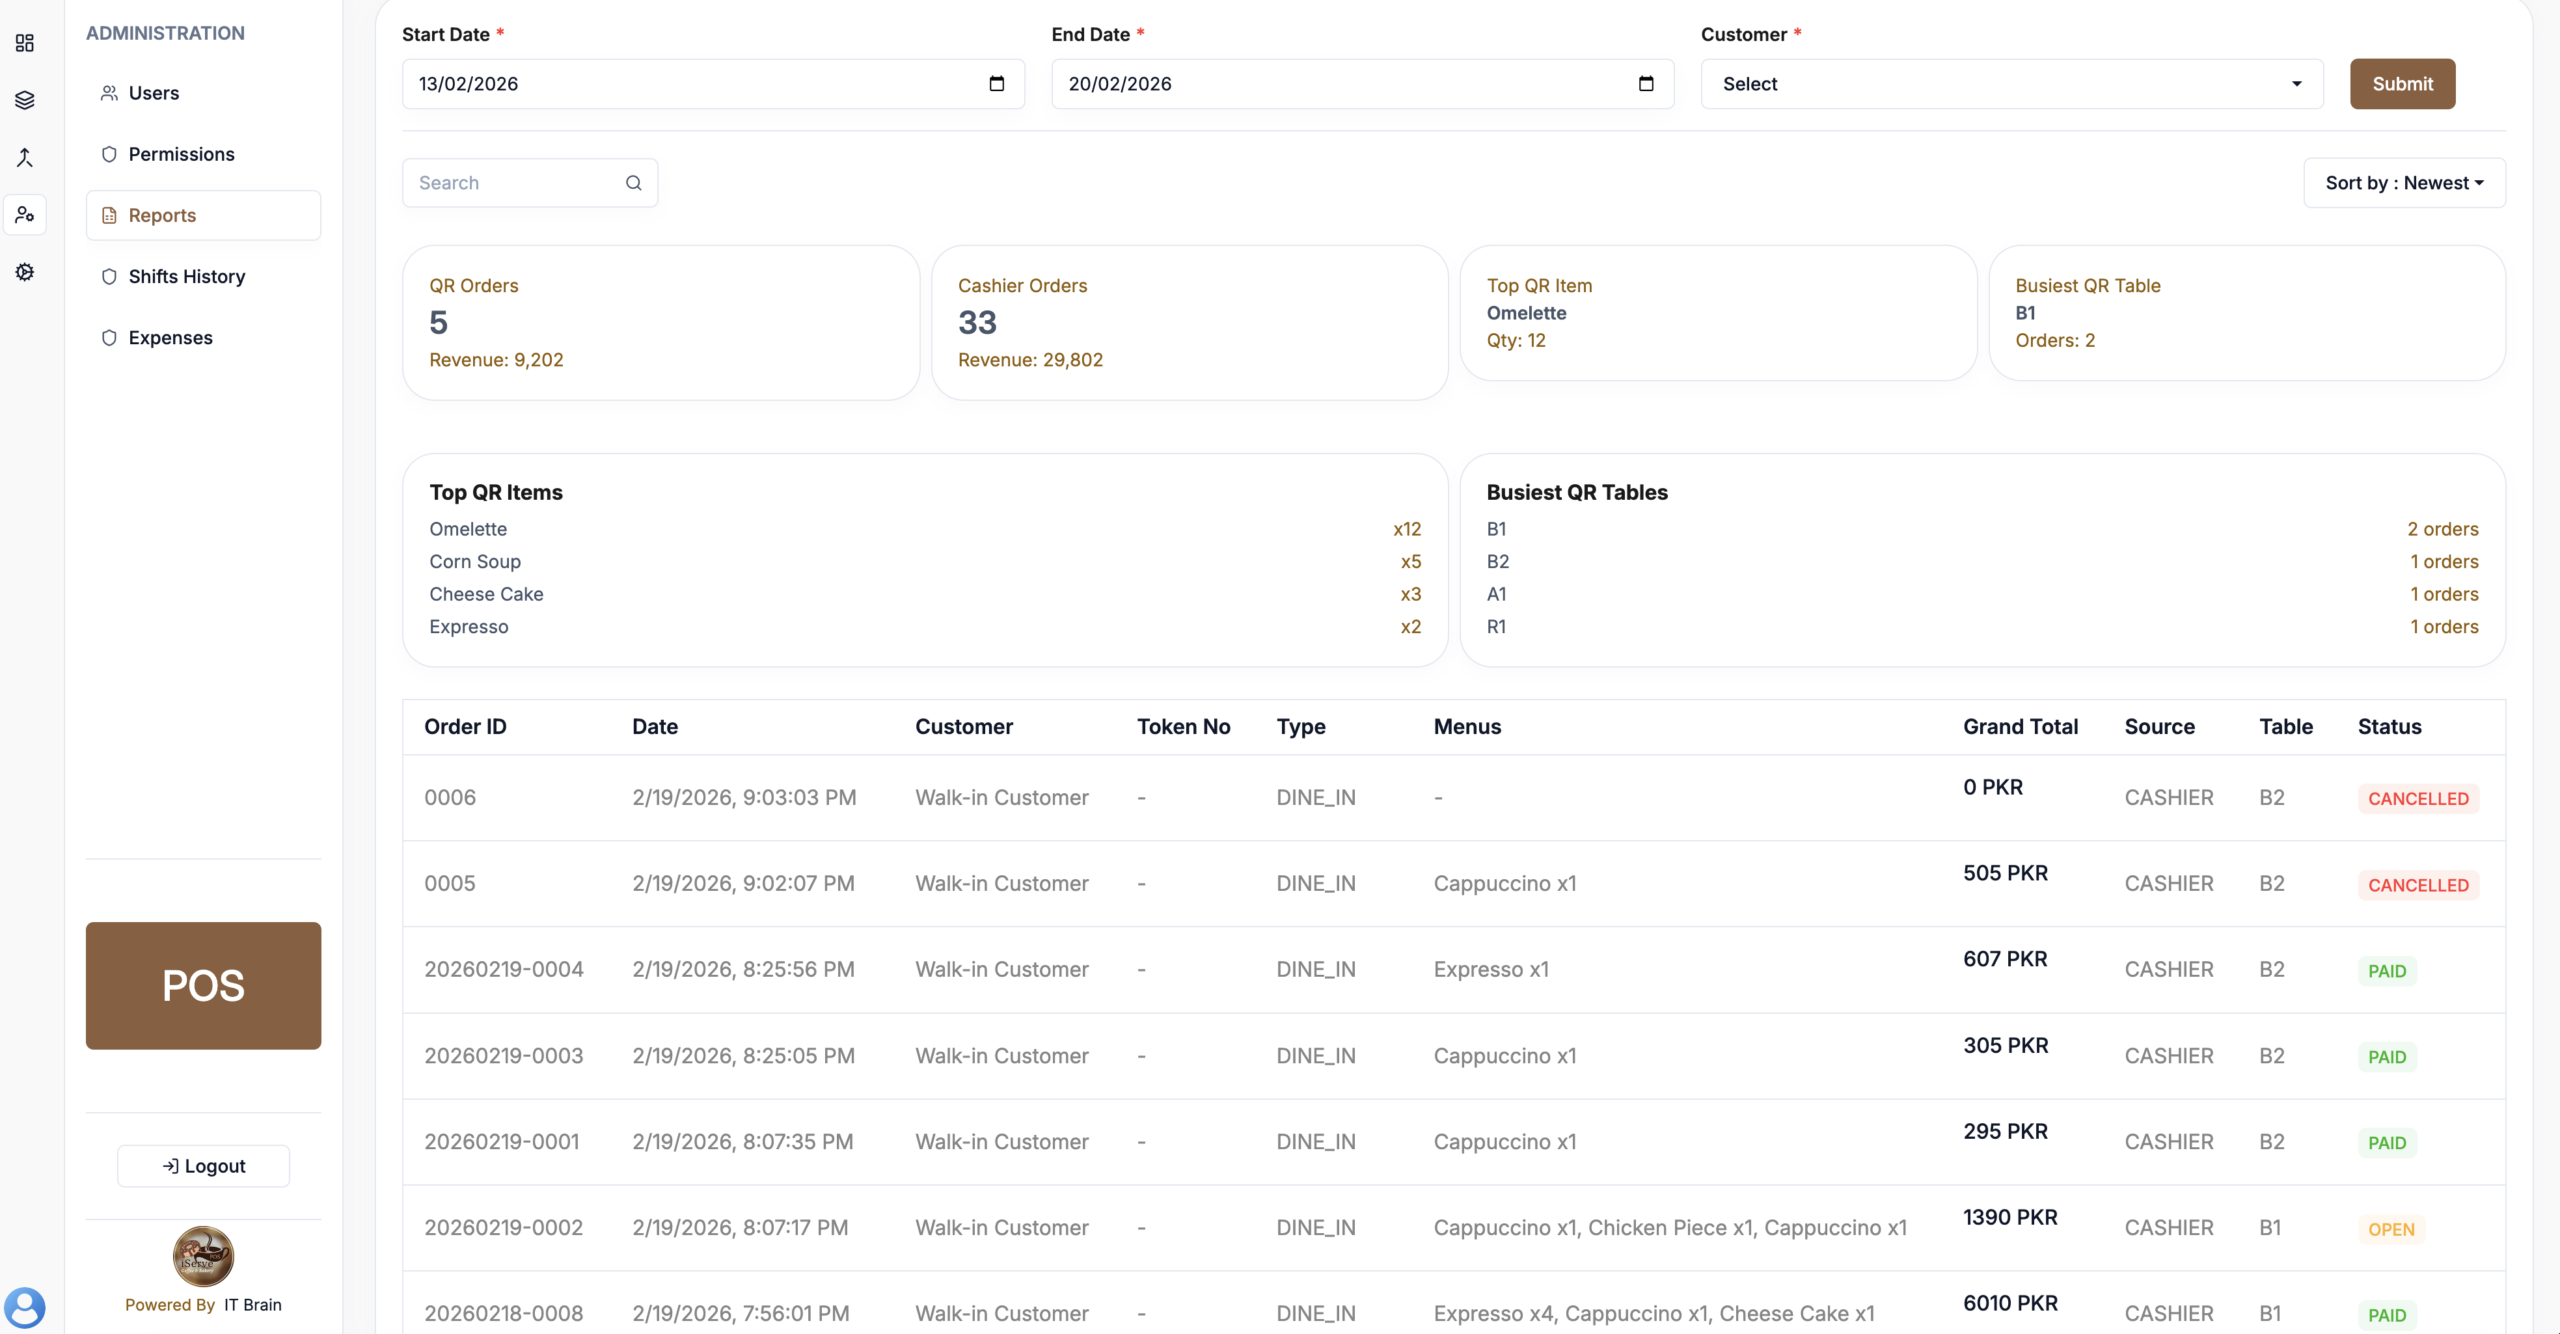
Task: Click the merge arrows icon in left rail
Action: click(25, 157)
